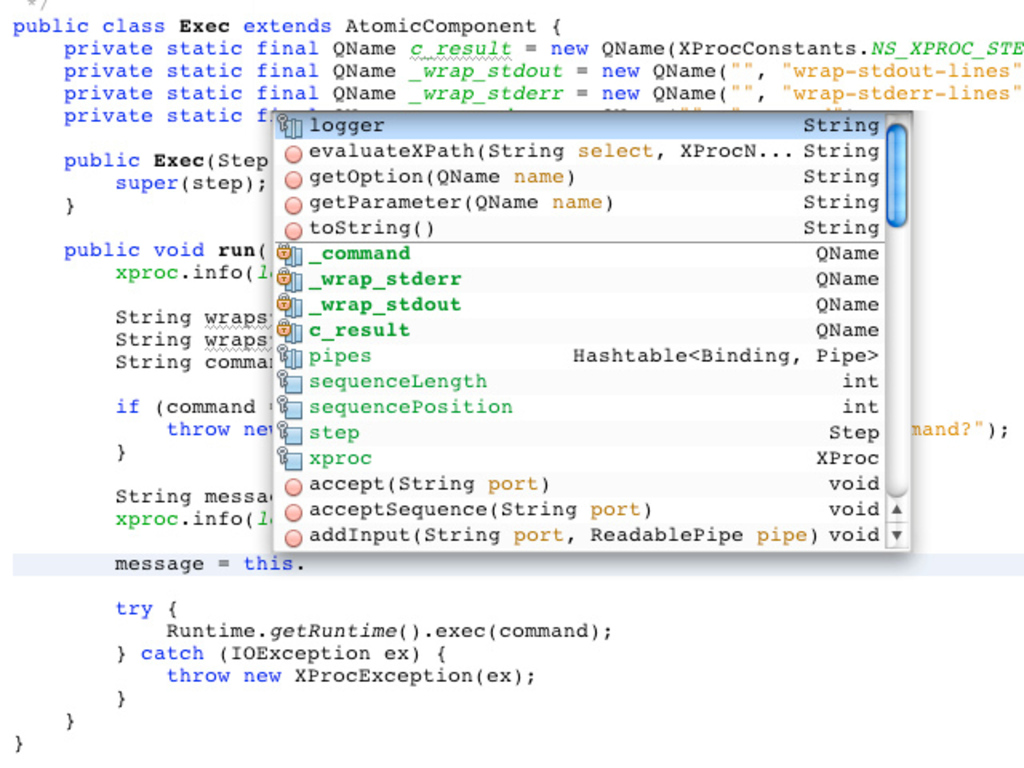This screenshot has height=768, width=1024.
Task: Select pipes Hashtable<Binding, Pipe> entry
Action: pos(579,356)
